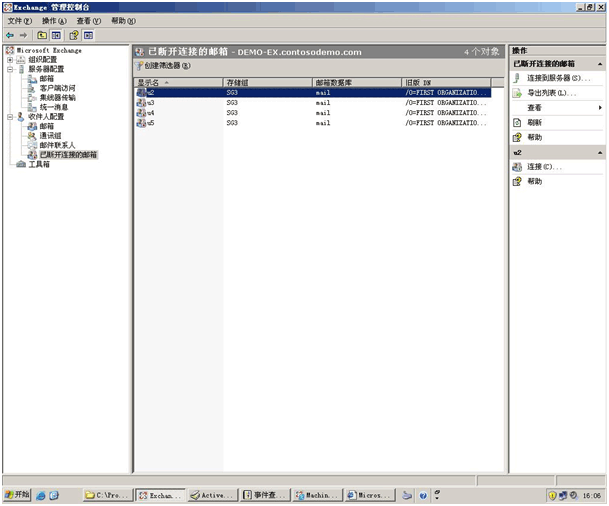Switch to Machin... taskbar window

[x=317, y=496]
